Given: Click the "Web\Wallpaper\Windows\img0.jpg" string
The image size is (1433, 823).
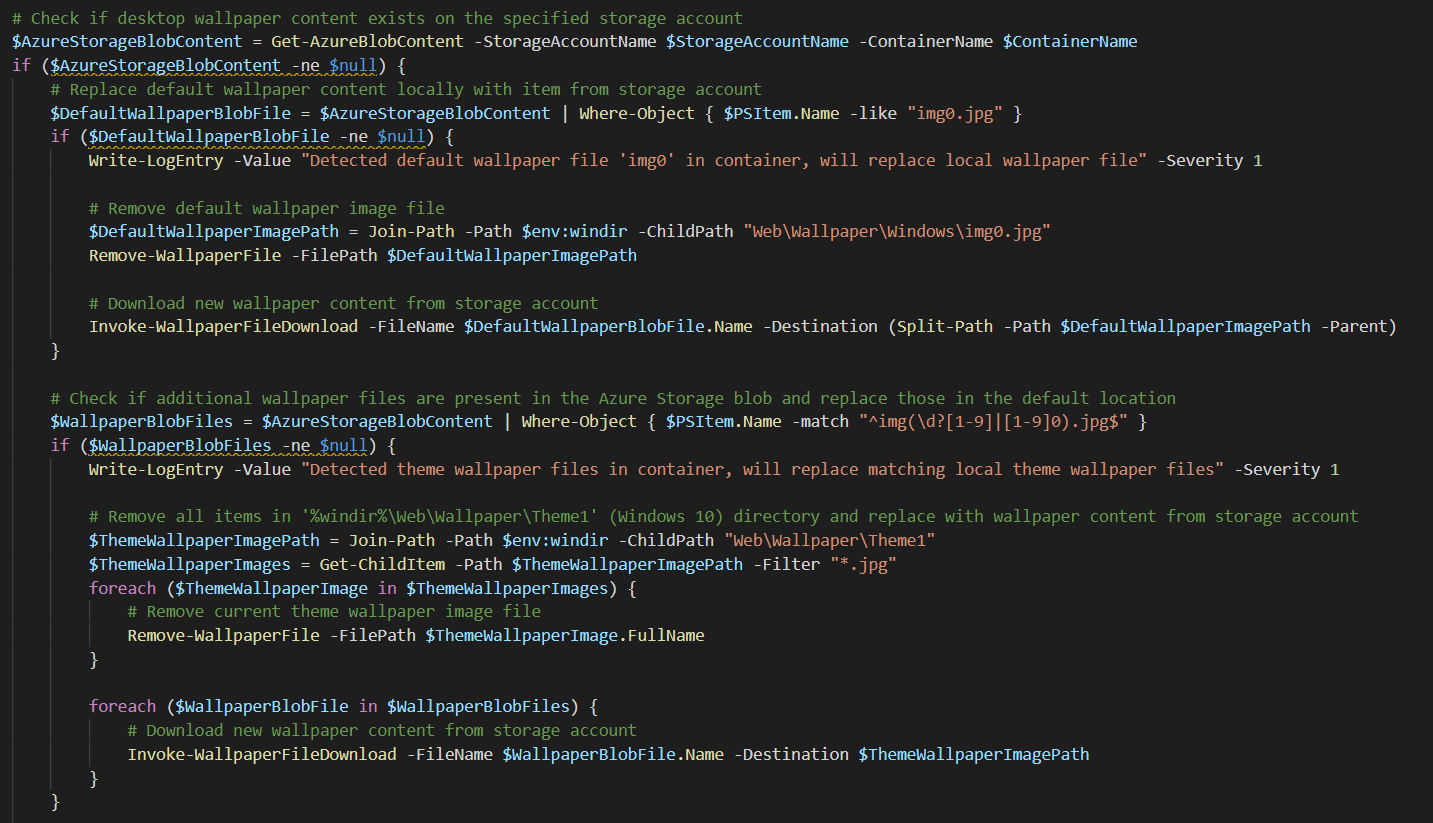Looking at the screenshot, I should pyautogui.click(x=896, y=232).
